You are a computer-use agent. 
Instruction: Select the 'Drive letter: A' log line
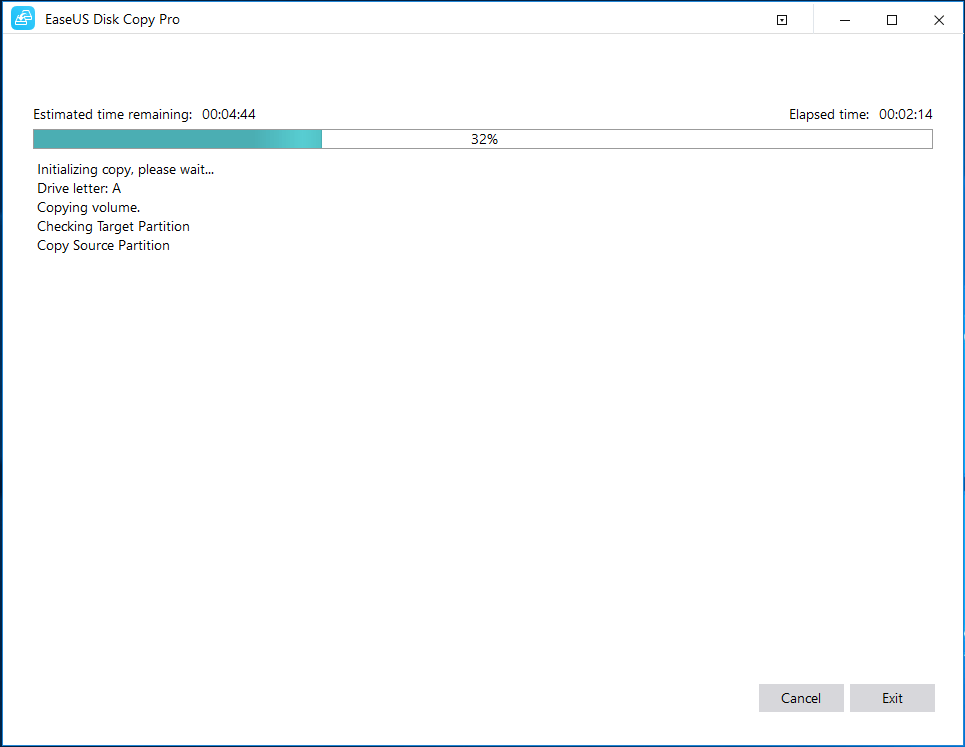(79, 188)
